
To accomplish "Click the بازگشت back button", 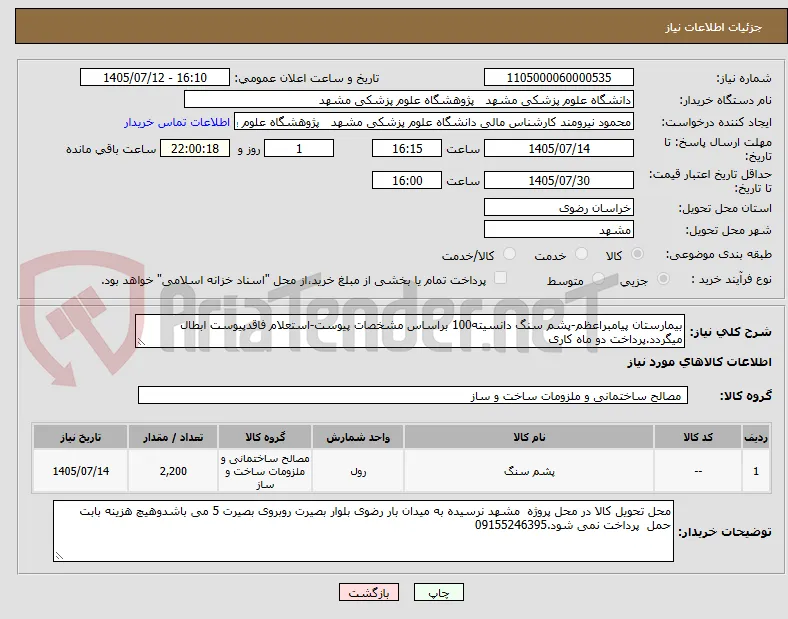I will click(369, 592).
